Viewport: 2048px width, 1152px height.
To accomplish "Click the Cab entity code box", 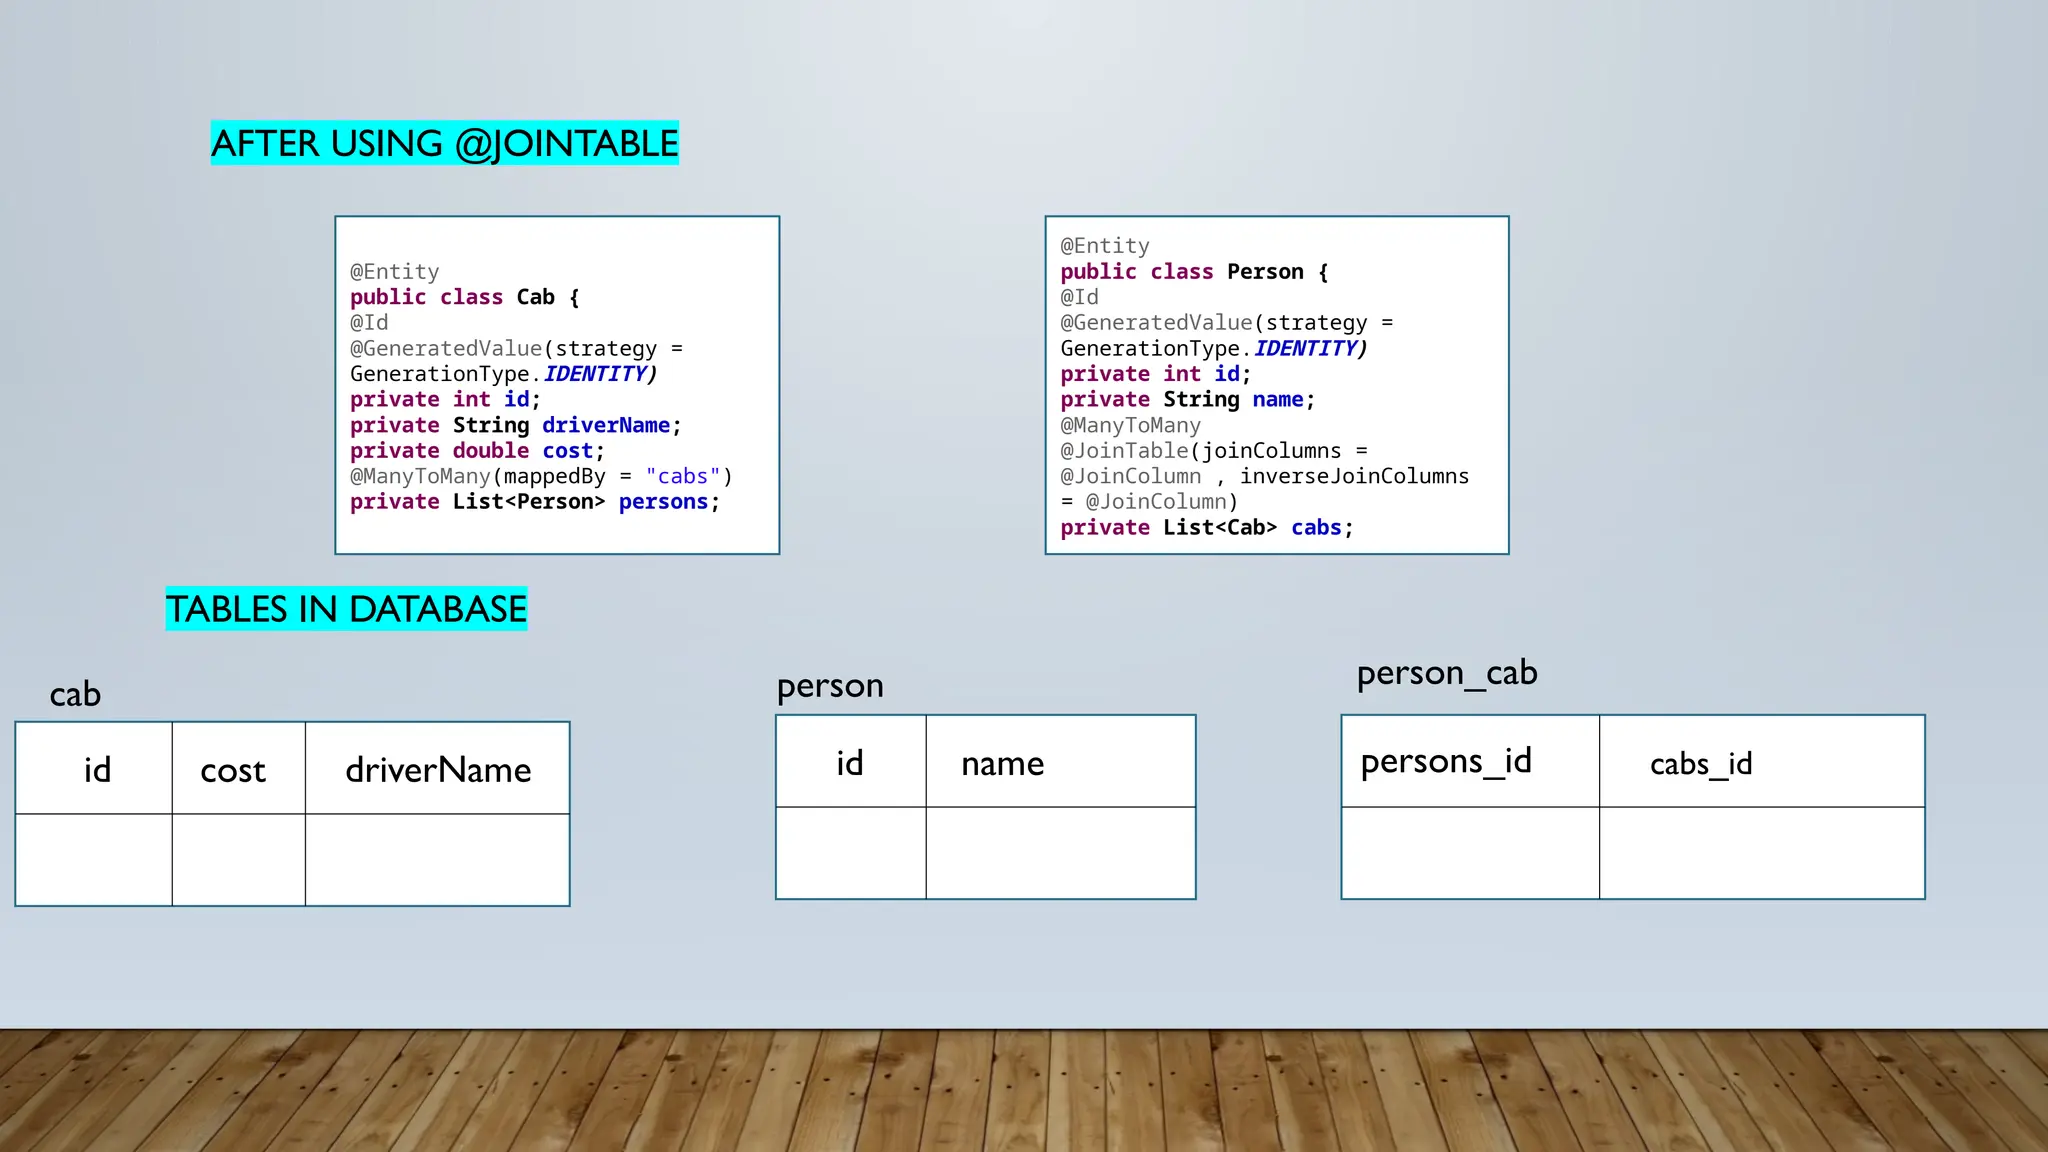I will [x=557, y=385].
